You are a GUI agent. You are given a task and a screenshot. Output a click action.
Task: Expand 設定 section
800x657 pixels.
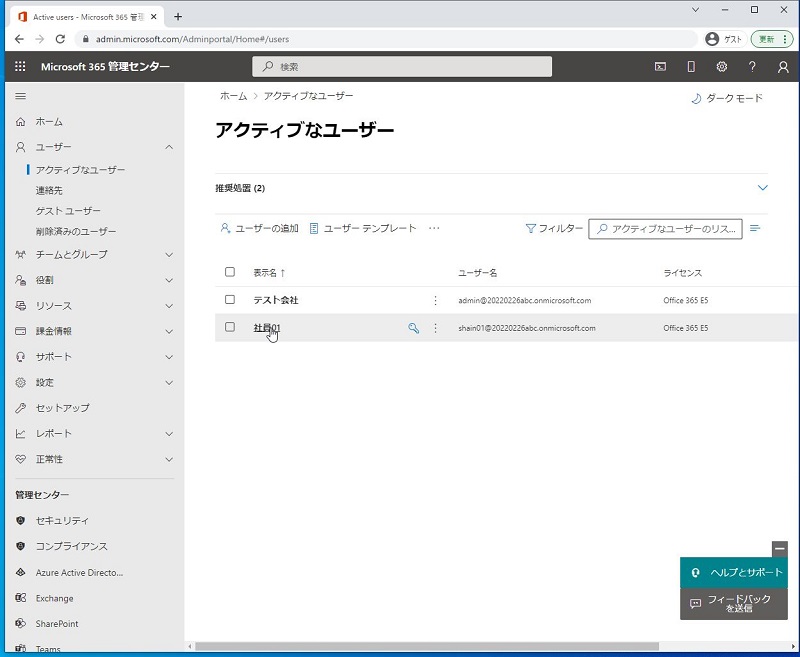tap(169, 383)
